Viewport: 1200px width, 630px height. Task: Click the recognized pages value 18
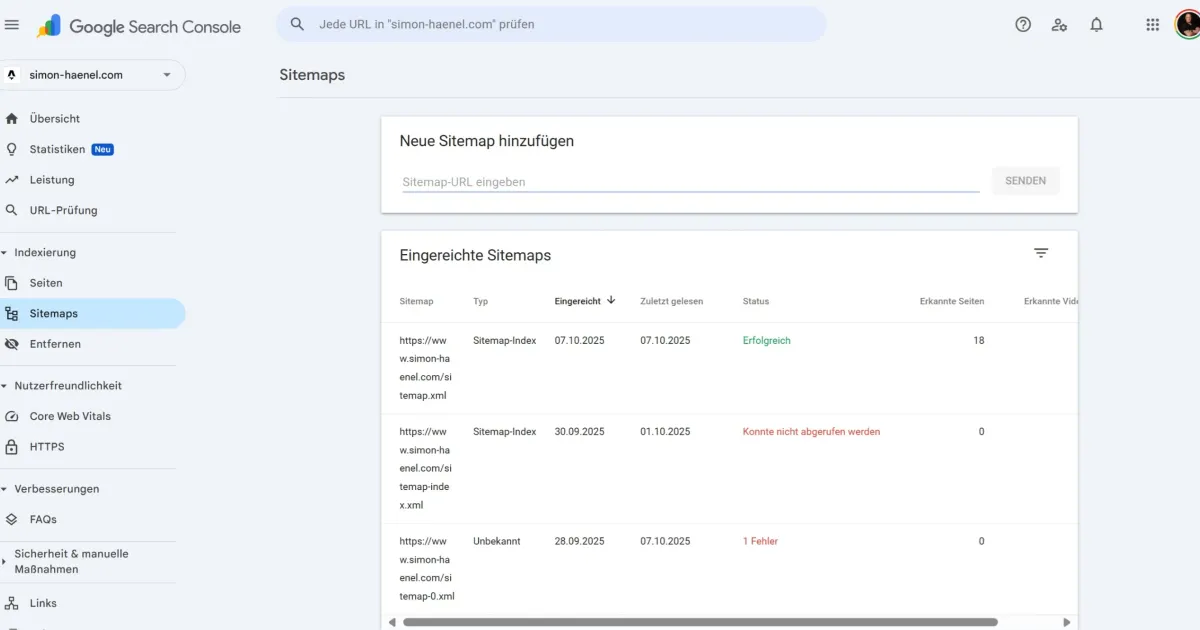point(979,340)
